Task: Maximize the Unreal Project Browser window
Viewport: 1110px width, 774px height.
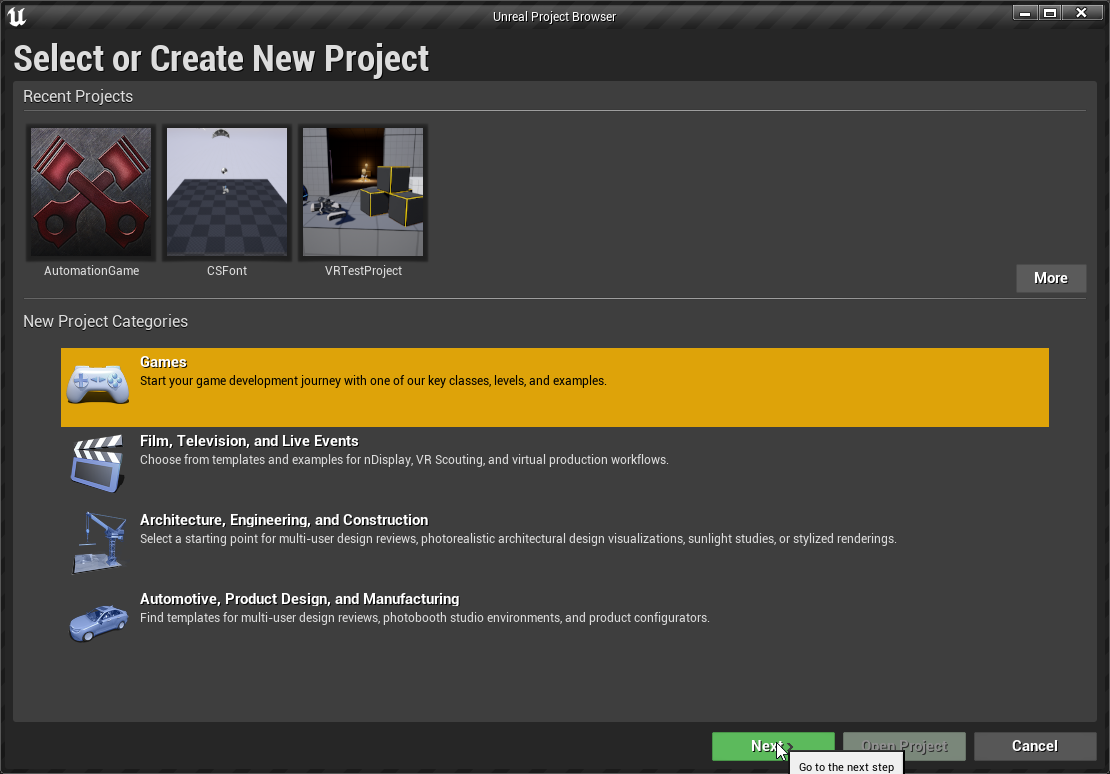Action: click(x=1049, y=12)
